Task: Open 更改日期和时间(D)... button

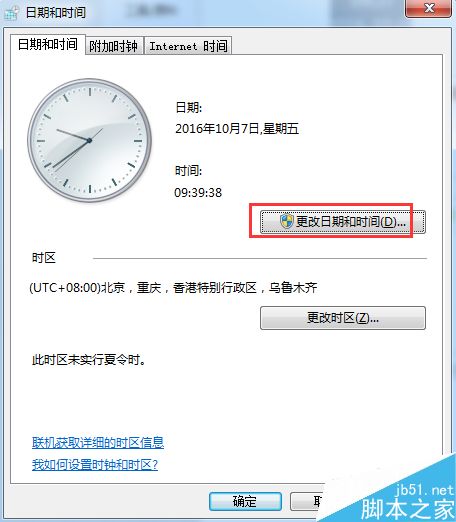Action: pyautogui.click(x=343, y=222)
